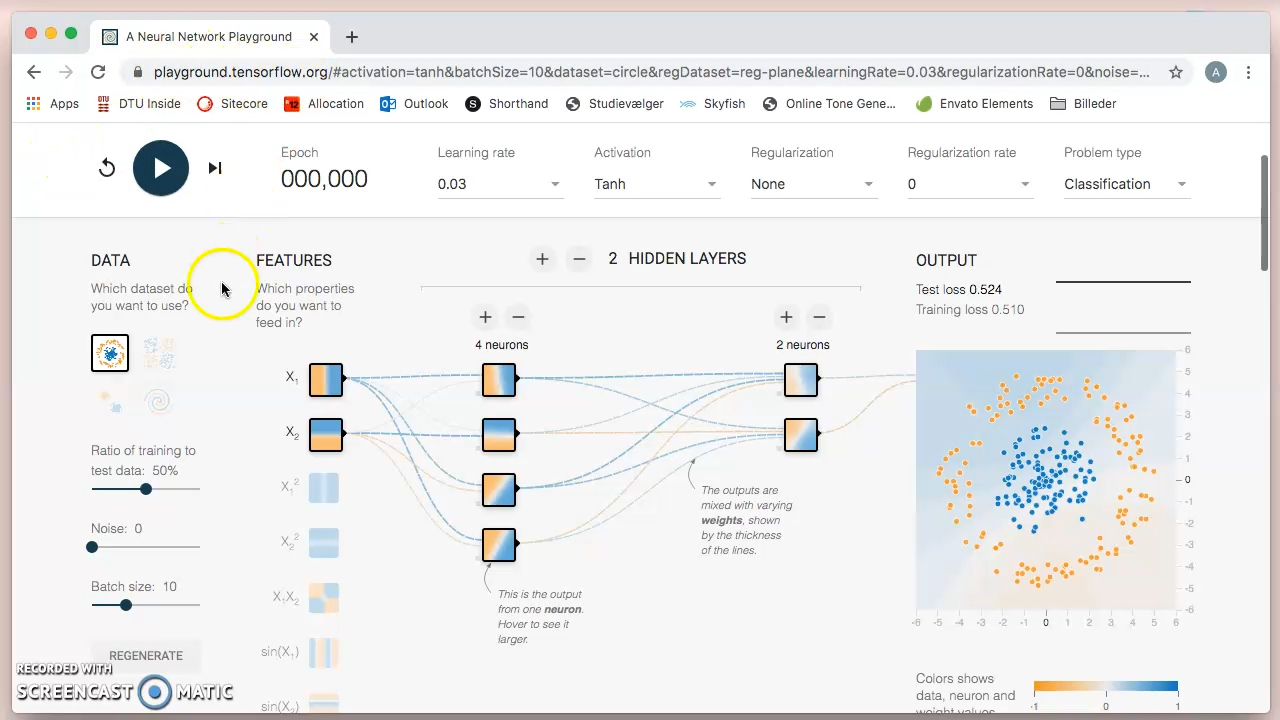Viewport: 1280px width, 720px height.
Task: Open the Envato Elements bookmark
Action: (x=975, y=104)
